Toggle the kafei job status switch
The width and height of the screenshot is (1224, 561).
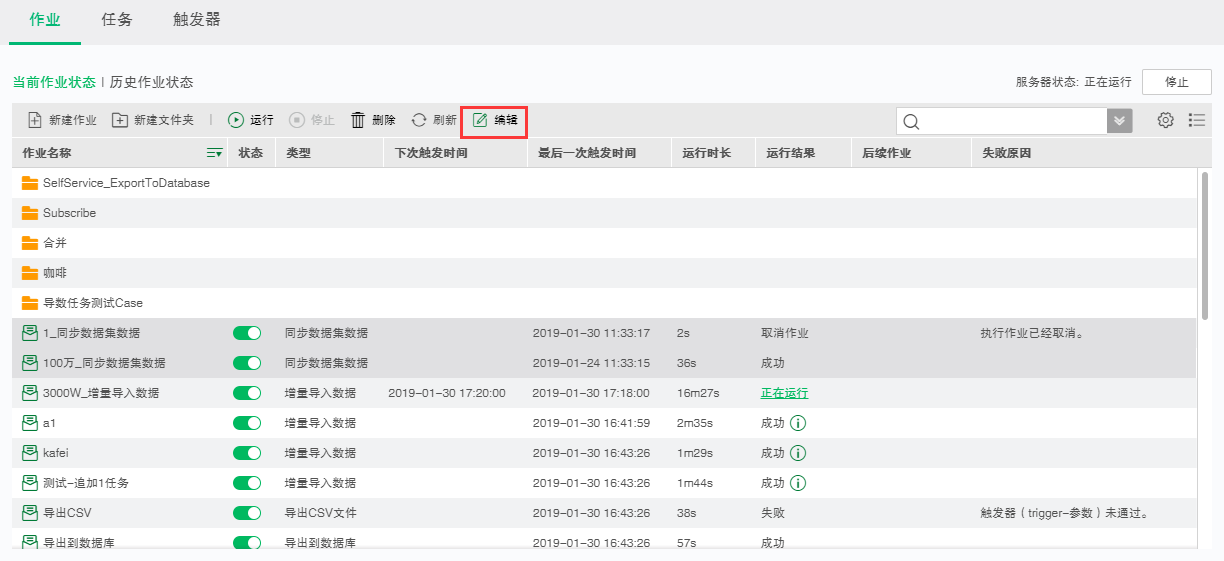(246, 453)
